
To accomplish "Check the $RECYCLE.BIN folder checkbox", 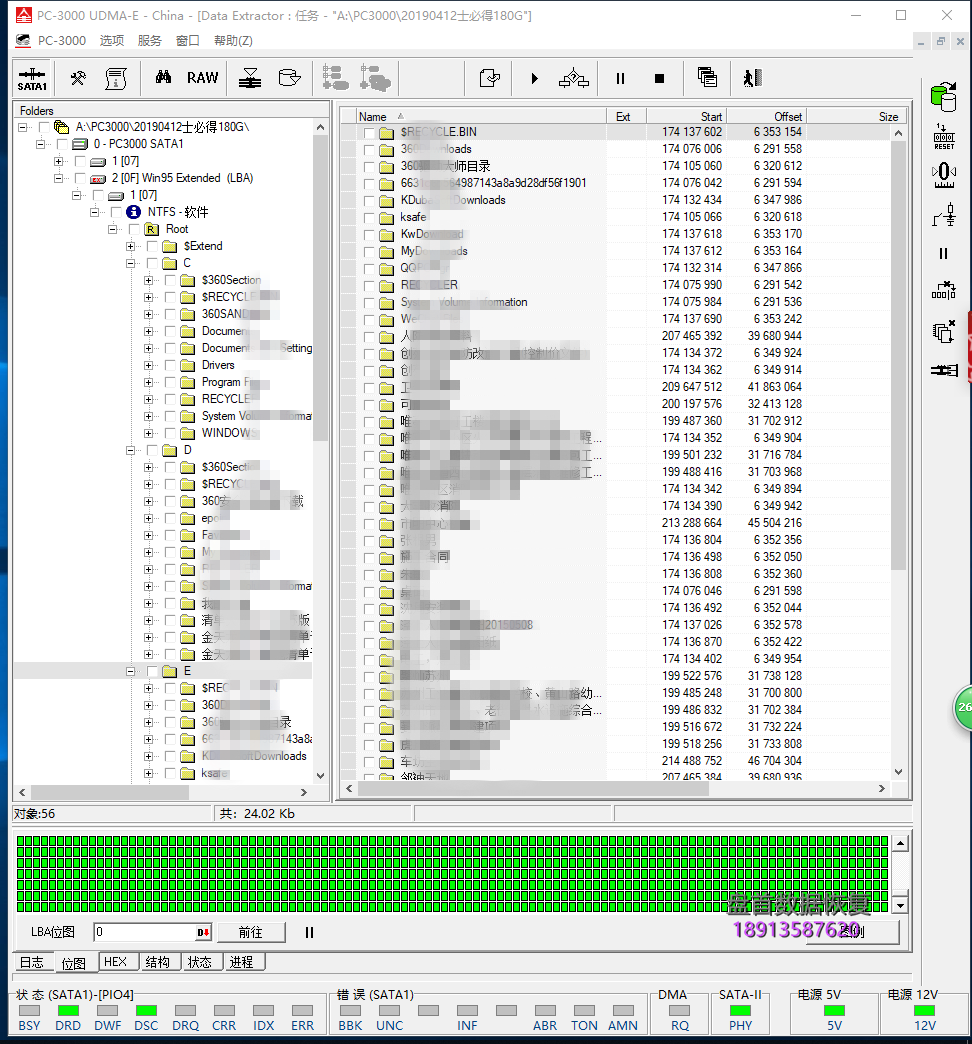I will click(x=369, y=132).
